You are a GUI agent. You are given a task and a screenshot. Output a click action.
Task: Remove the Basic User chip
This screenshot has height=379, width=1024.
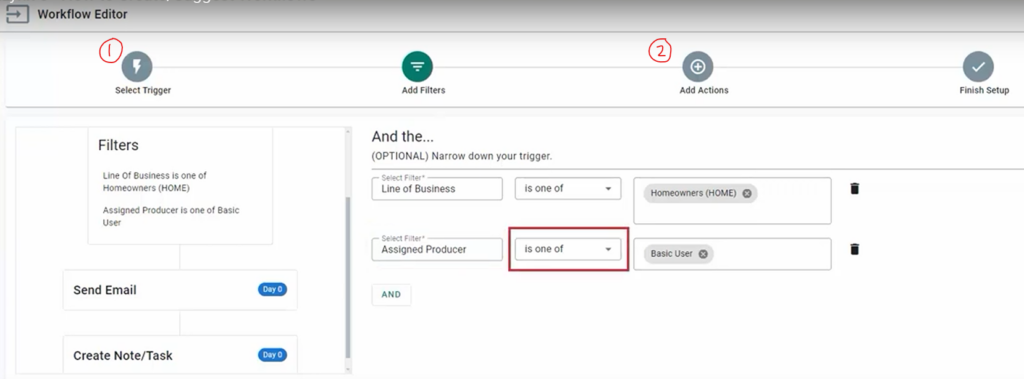click(x=703, y=254)
